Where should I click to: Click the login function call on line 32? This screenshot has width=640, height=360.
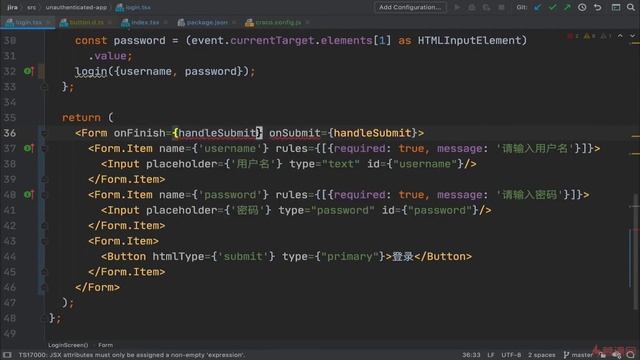click(91, 71)
